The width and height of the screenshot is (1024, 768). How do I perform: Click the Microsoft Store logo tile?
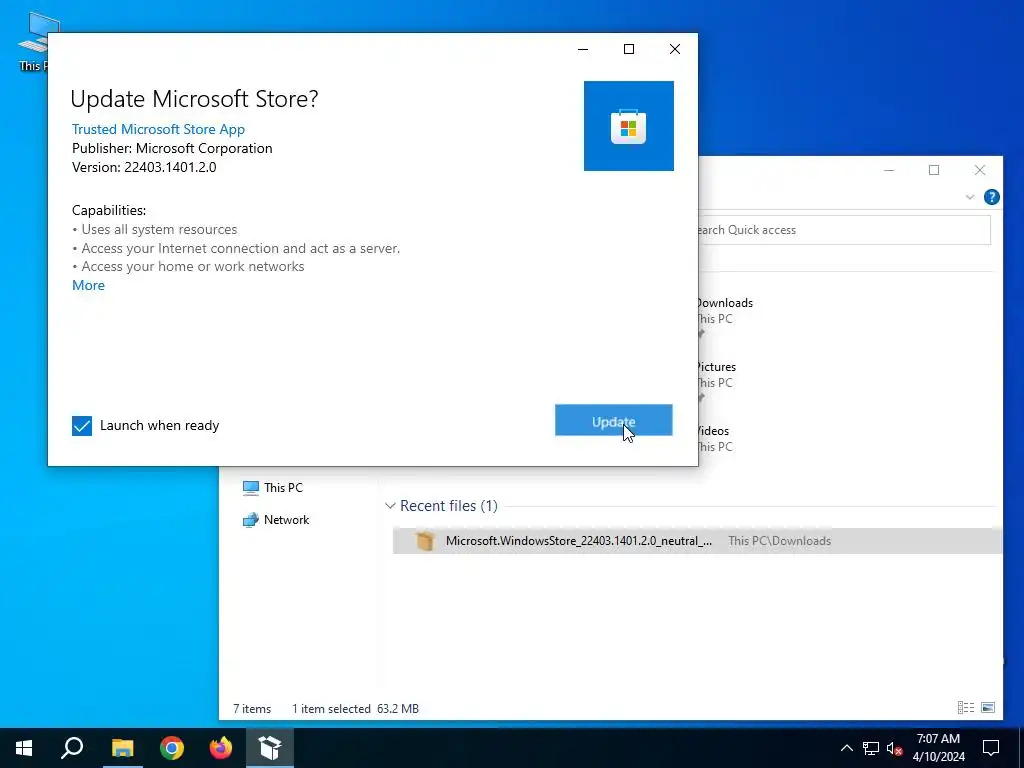(x=628, y=126)
